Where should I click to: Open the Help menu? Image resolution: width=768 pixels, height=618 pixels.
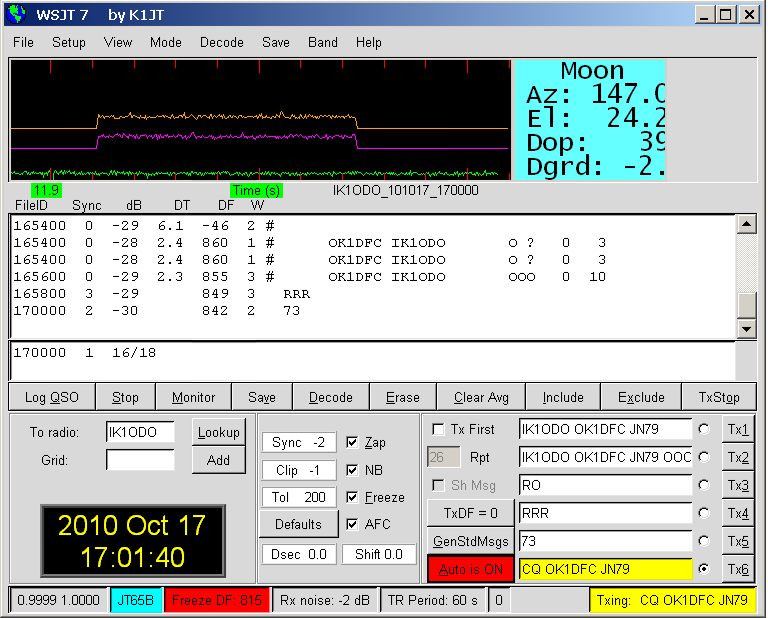[x=368, y=43]
